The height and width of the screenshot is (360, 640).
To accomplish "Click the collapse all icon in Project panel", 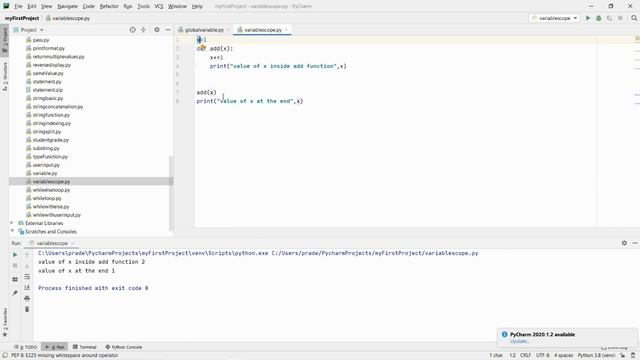I will pos(143,30).
